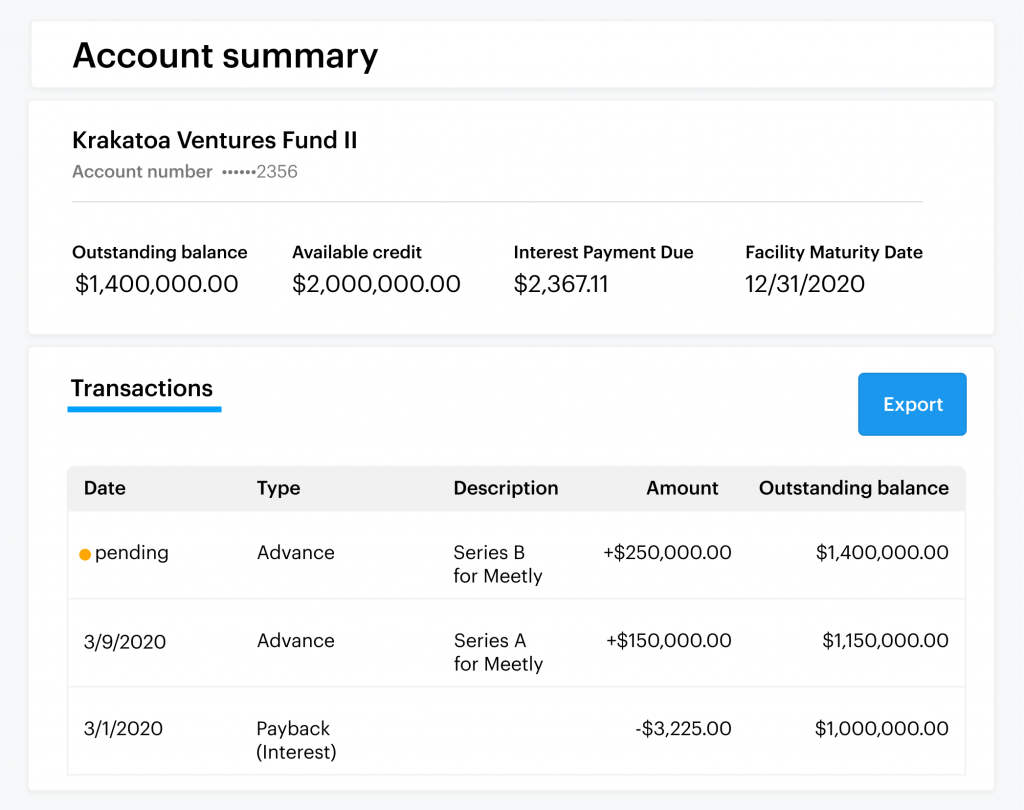Click the Account summary heading

tap(225, 55)
